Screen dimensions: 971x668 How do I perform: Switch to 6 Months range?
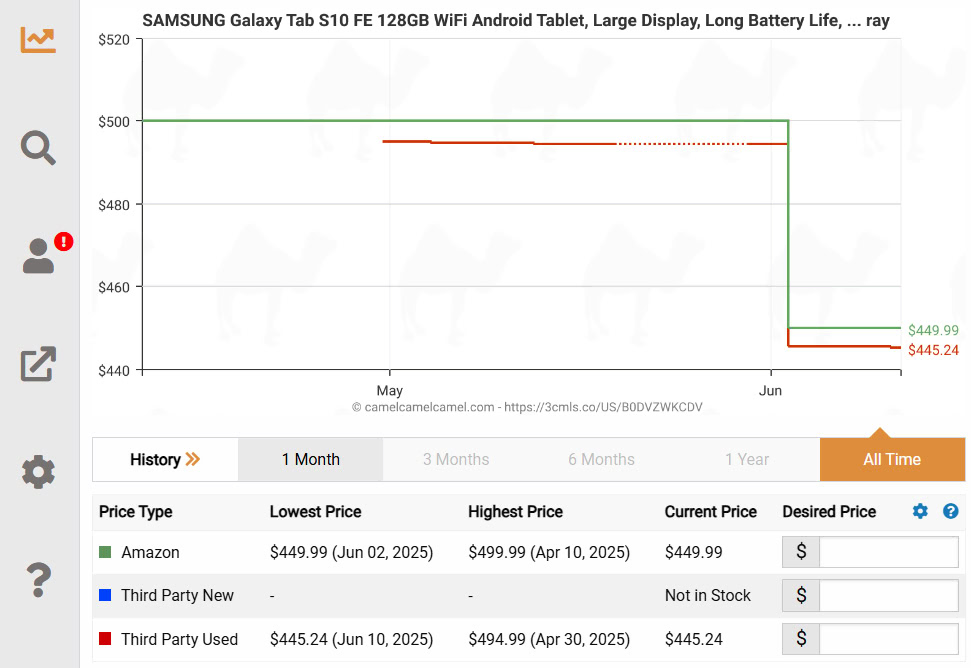pyautogui.click(x=601, y=460)
